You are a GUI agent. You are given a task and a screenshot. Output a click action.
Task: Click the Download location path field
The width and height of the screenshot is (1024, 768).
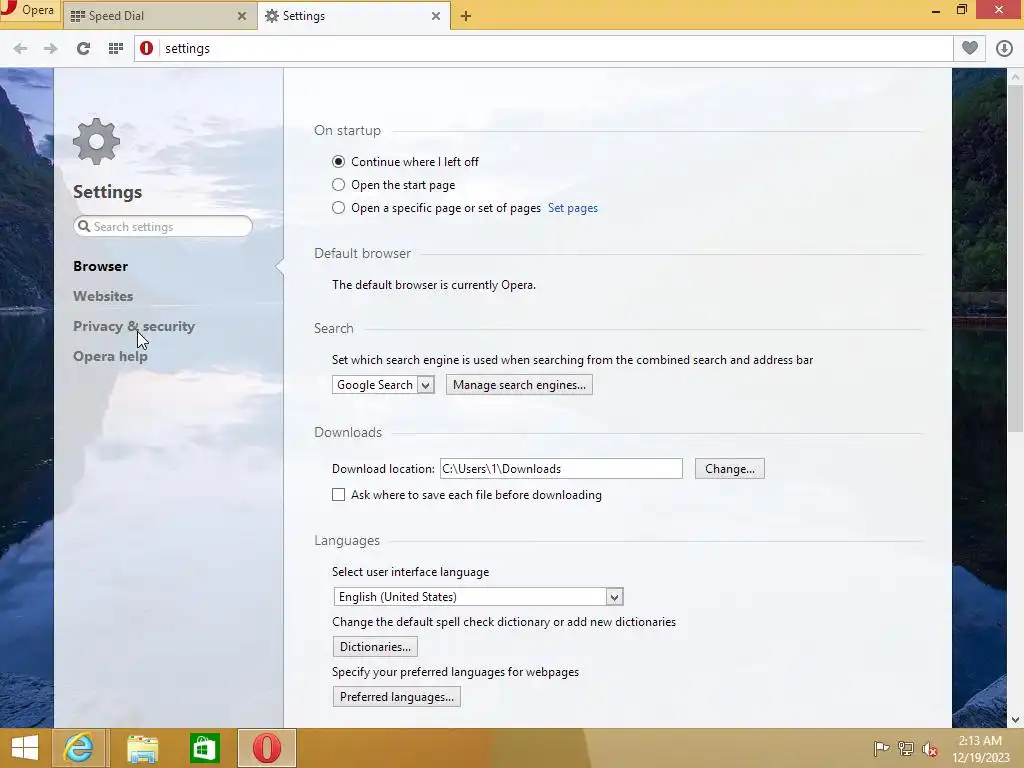tap(561, 468)
